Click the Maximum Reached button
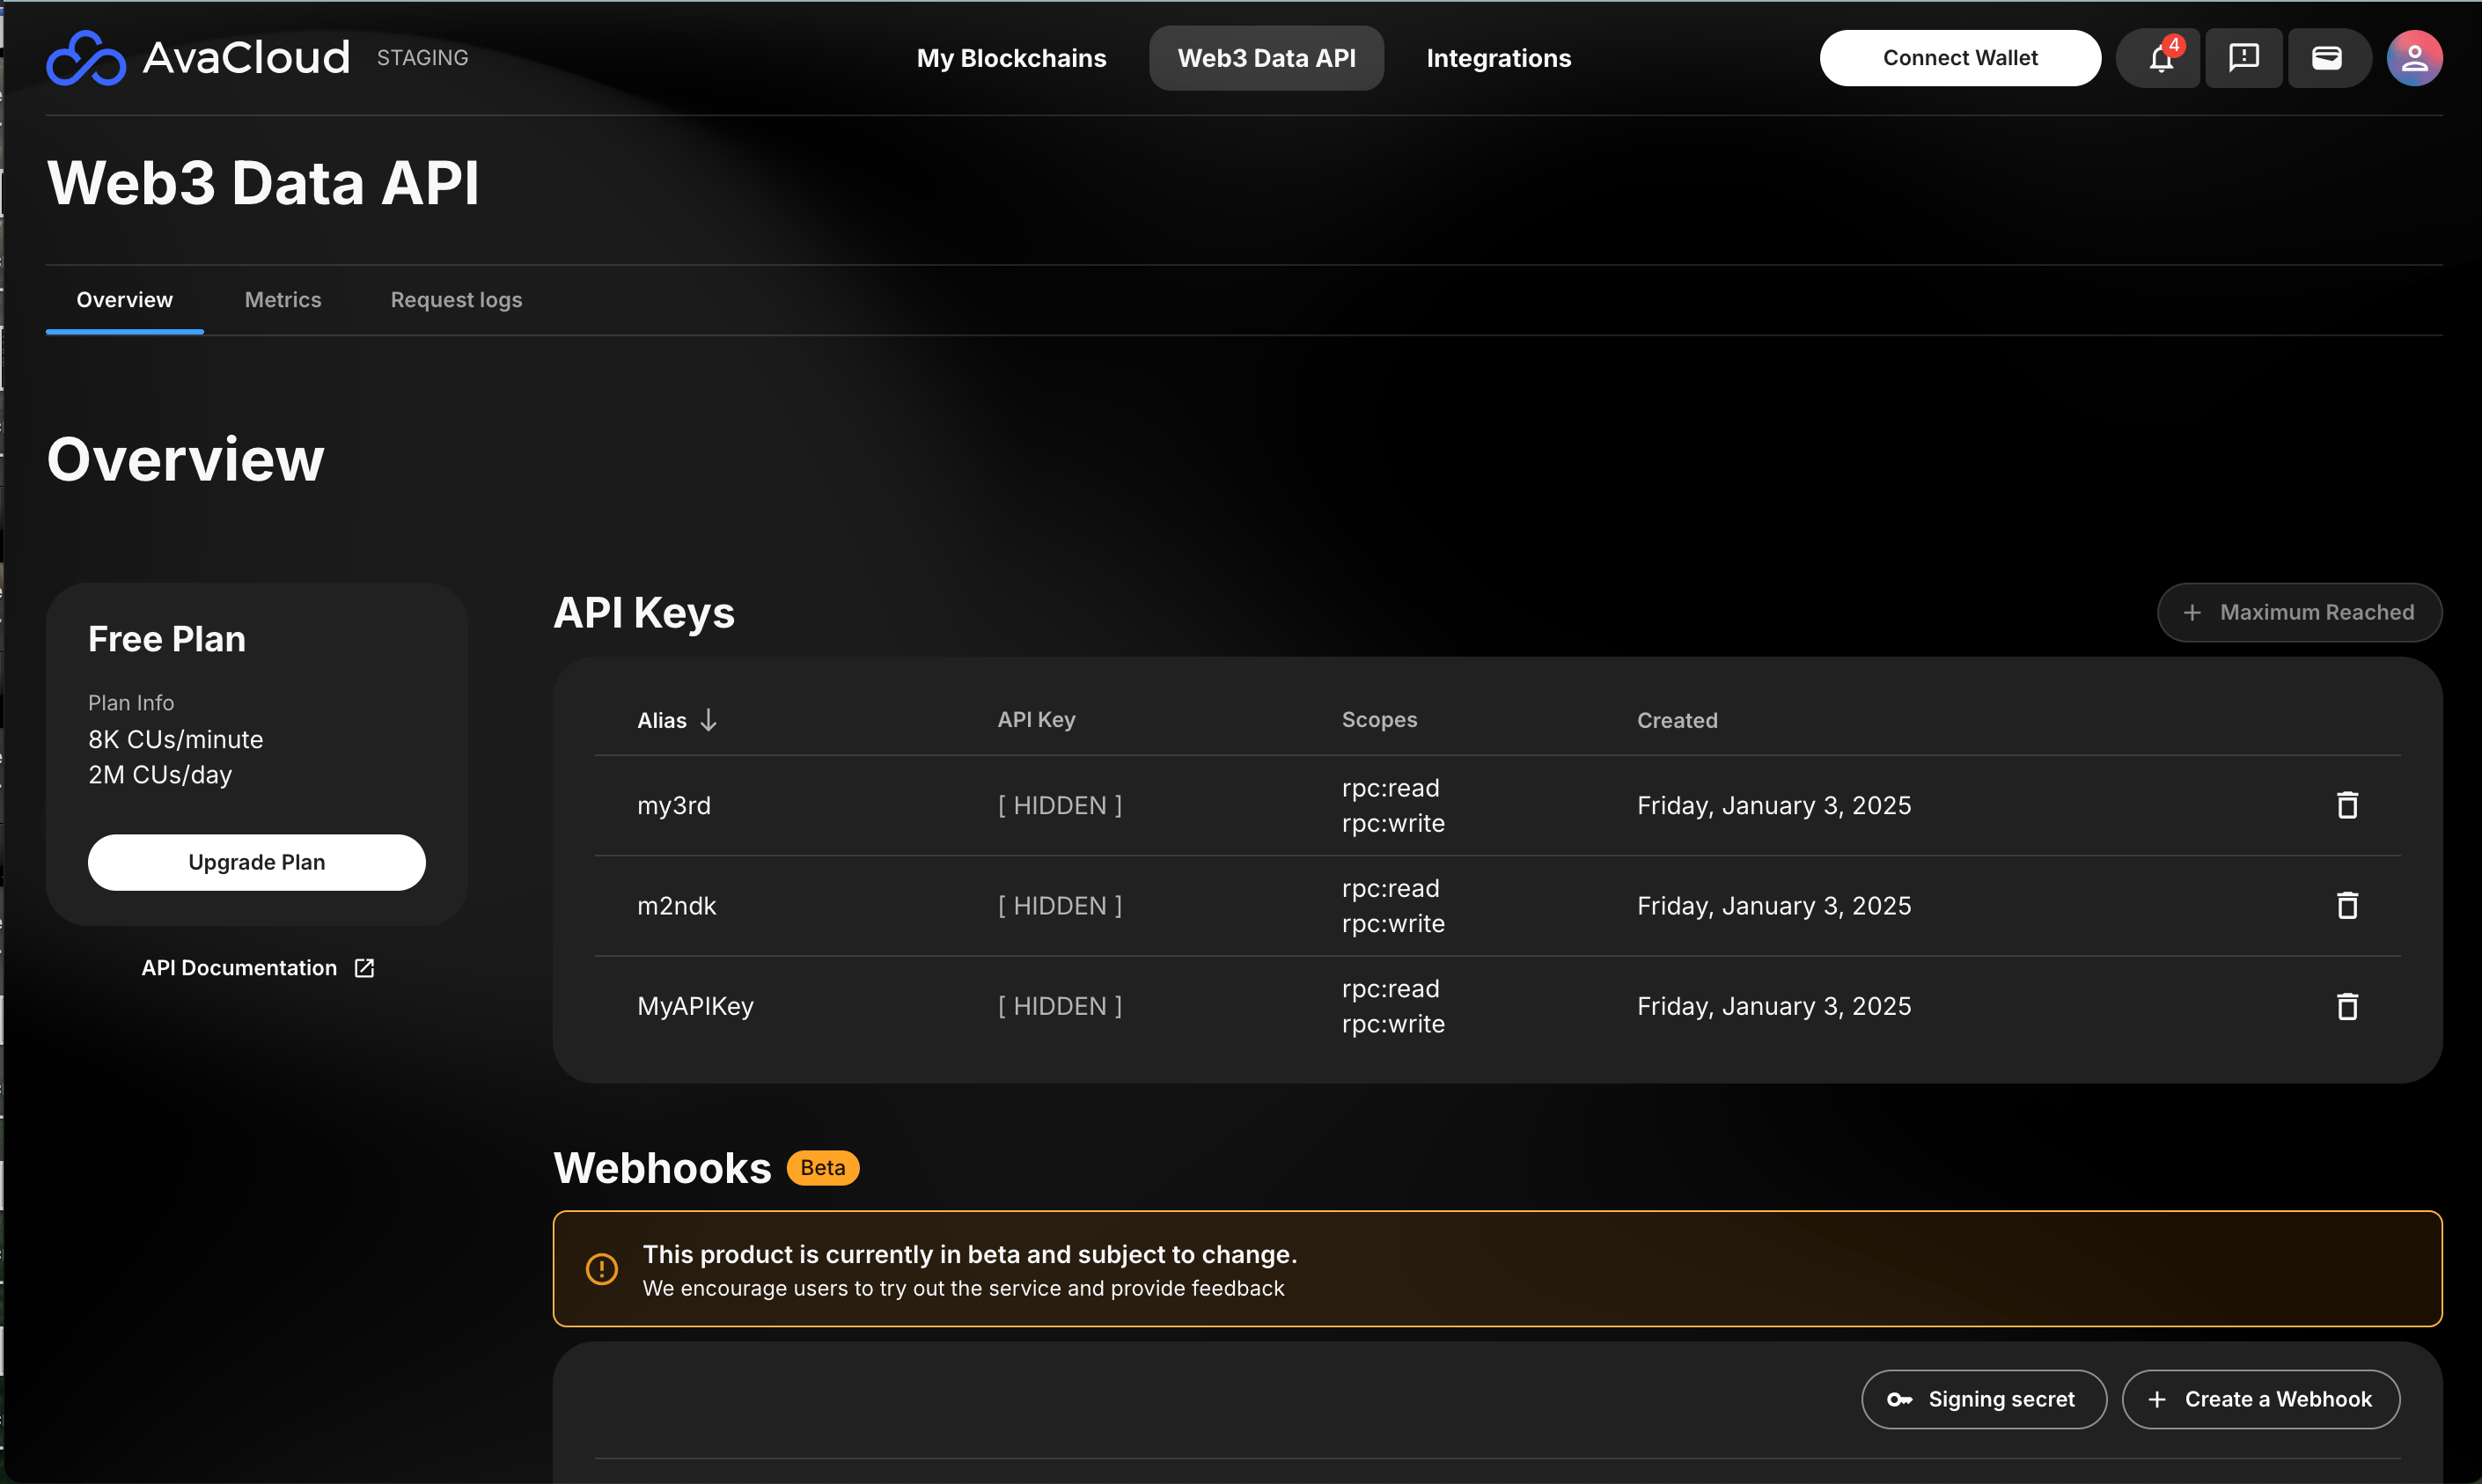2482x1484 pixels. point(2298,612)
